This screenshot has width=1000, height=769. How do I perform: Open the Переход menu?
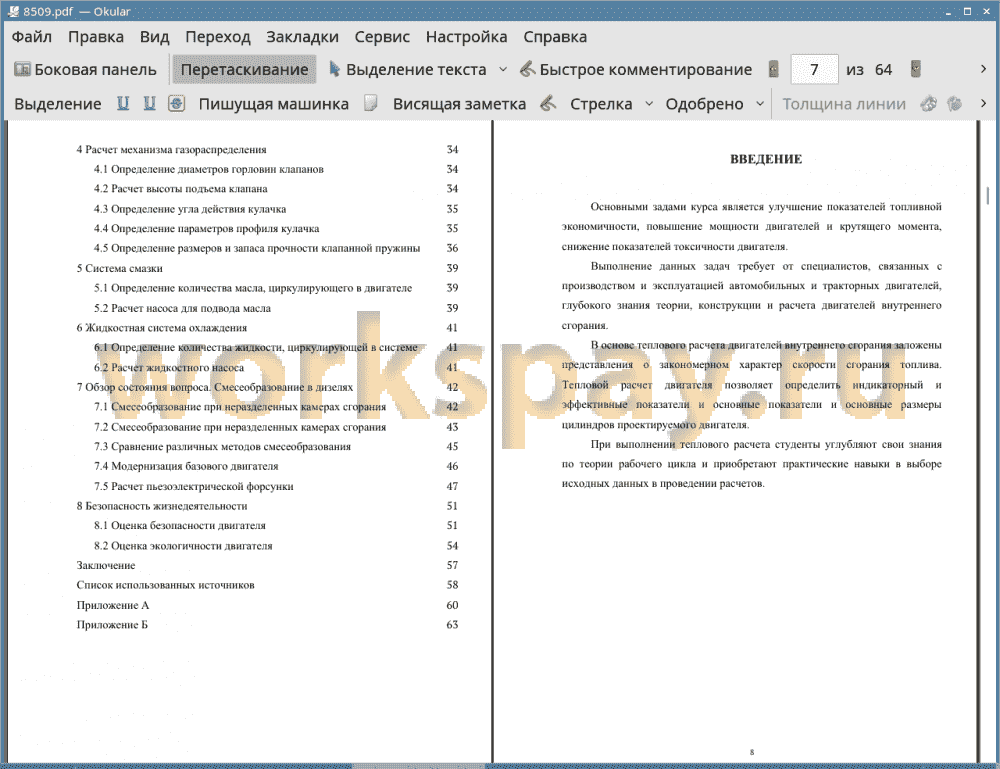pyautogui.click(x=217, y=37)
